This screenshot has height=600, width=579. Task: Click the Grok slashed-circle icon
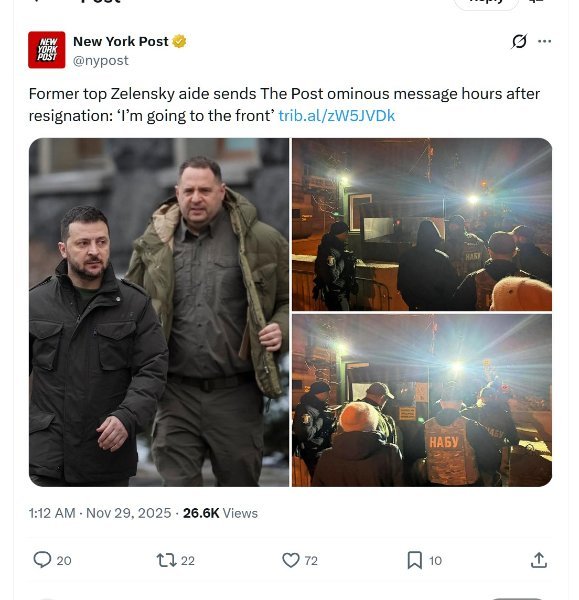coord(519,41)
